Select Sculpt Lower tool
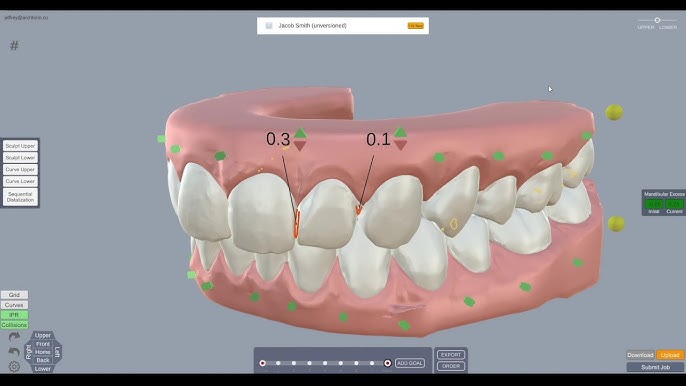 (21, 158)
